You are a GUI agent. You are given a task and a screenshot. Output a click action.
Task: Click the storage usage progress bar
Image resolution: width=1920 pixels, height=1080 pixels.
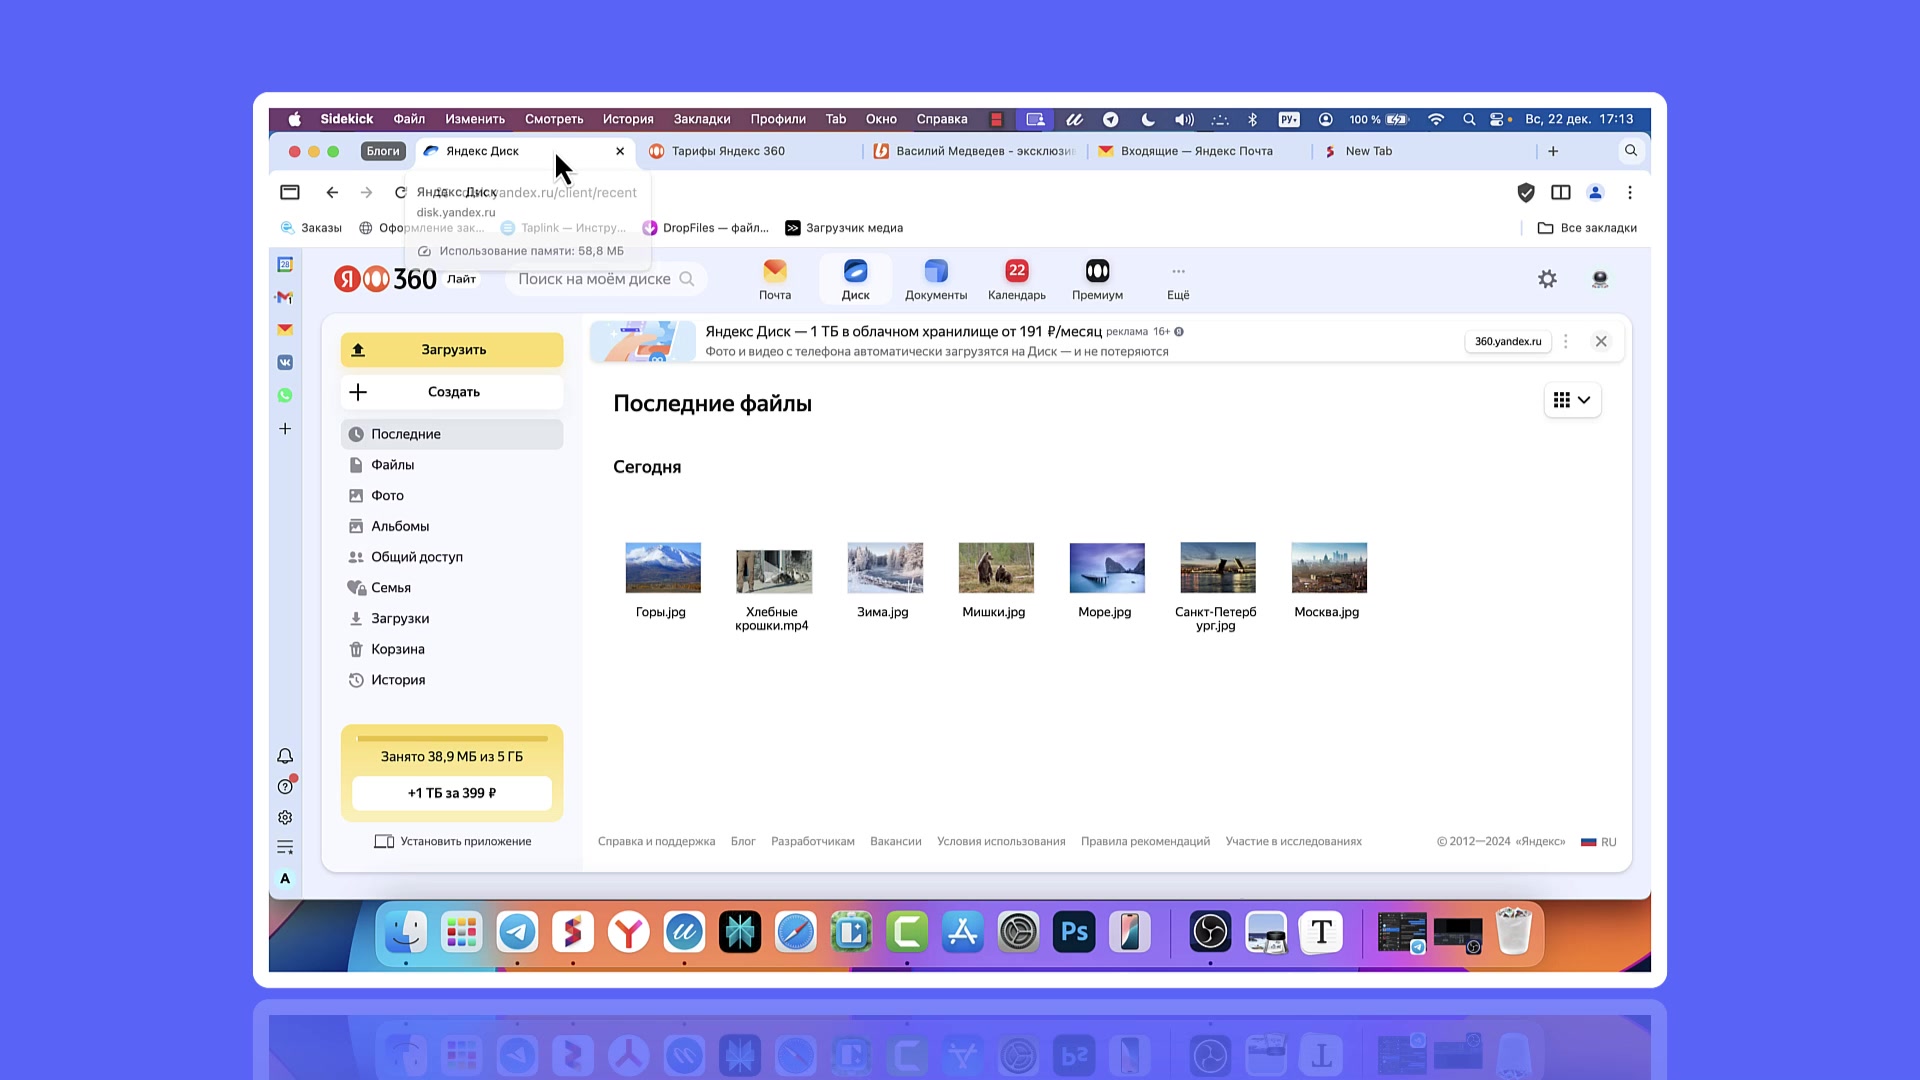pos(451,737)
